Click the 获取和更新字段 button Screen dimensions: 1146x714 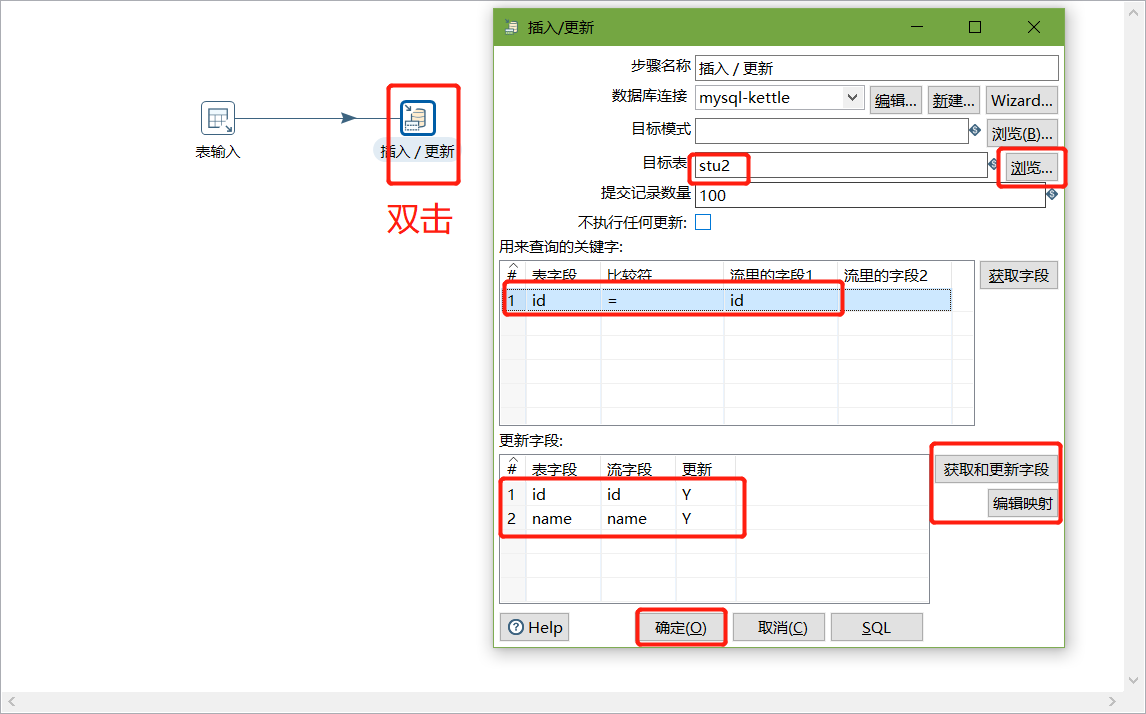point(996,469)
